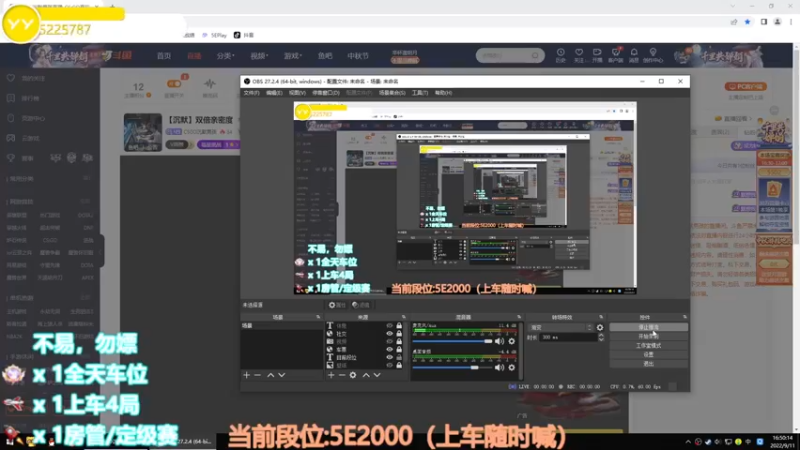Enable 工作室模式 studio mode button
This screenshot has width=800, height=450.
click(648, 345)
